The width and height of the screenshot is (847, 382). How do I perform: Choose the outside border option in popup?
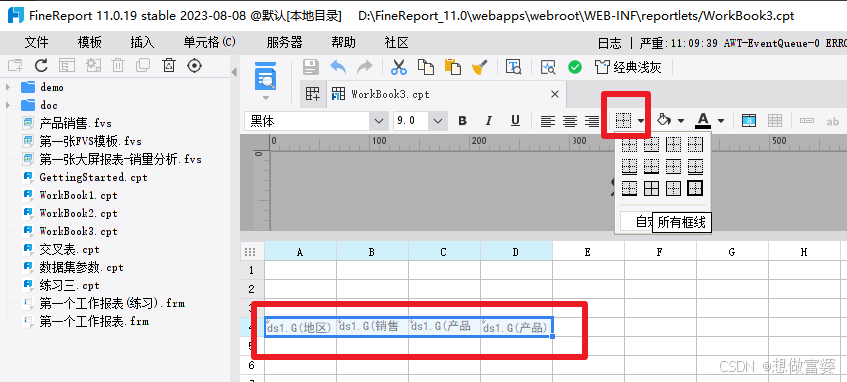tap(674, 188)
